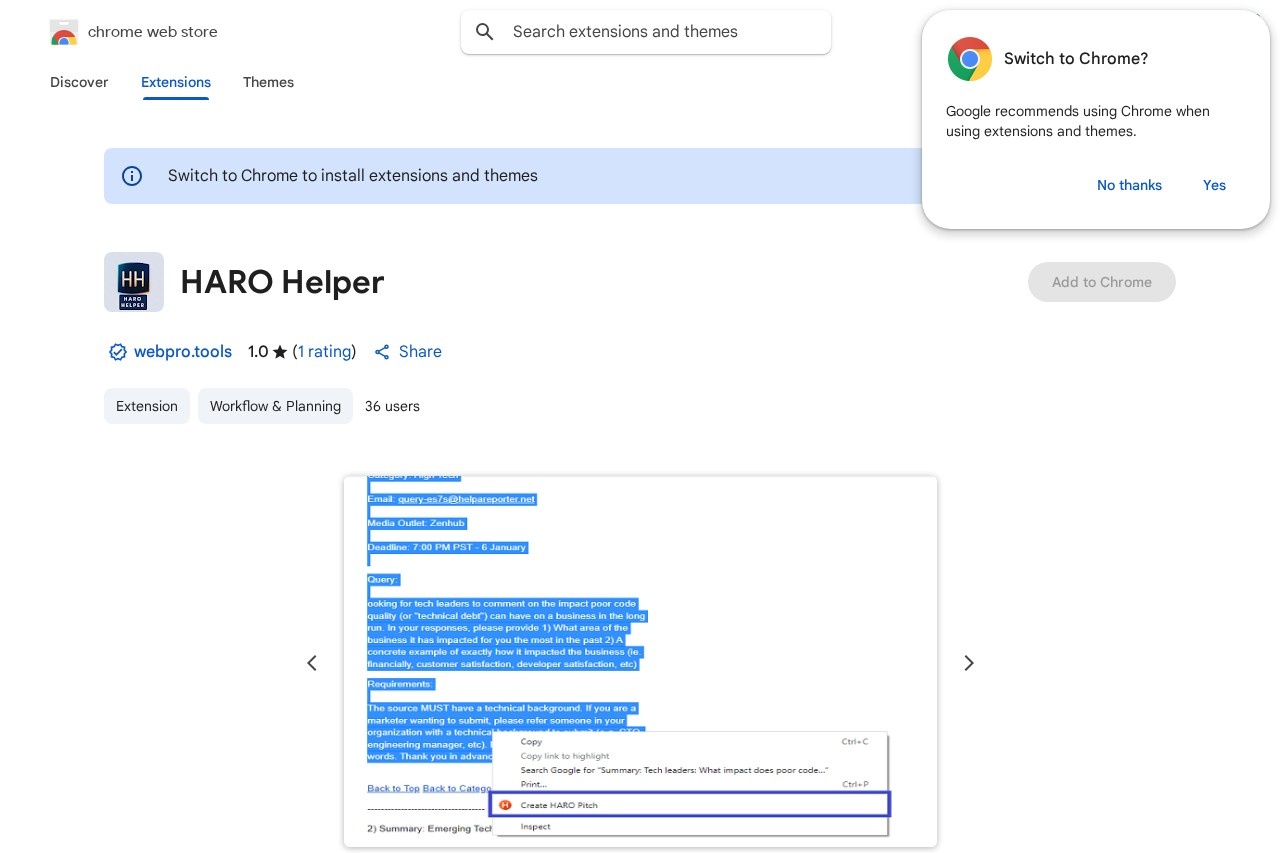Advance to next screenshot with right chevron
The height and width of the screenshot is (853, 1280).
point(968,663)
